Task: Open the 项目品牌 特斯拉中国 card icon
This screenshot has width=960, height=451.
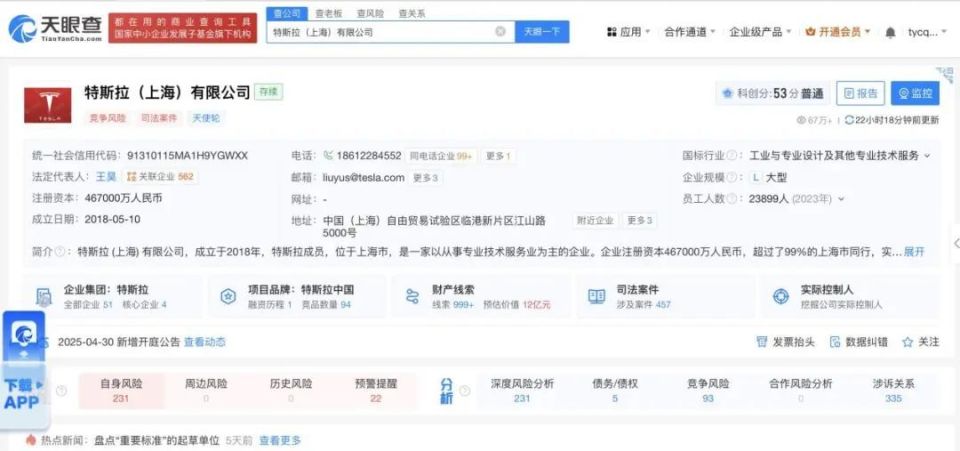Action: click(x=228, y=297)
